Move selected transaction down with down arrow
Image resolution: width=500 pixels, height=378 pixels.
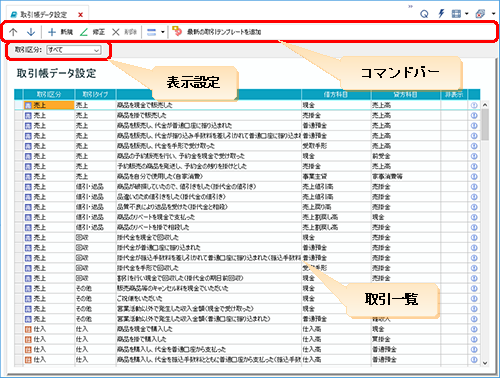point(31,32)
